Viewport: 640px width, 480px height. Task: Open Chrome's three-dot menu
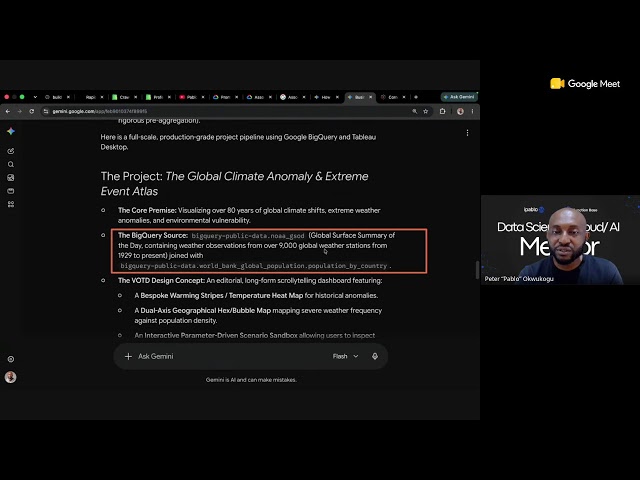click(472, 111)
